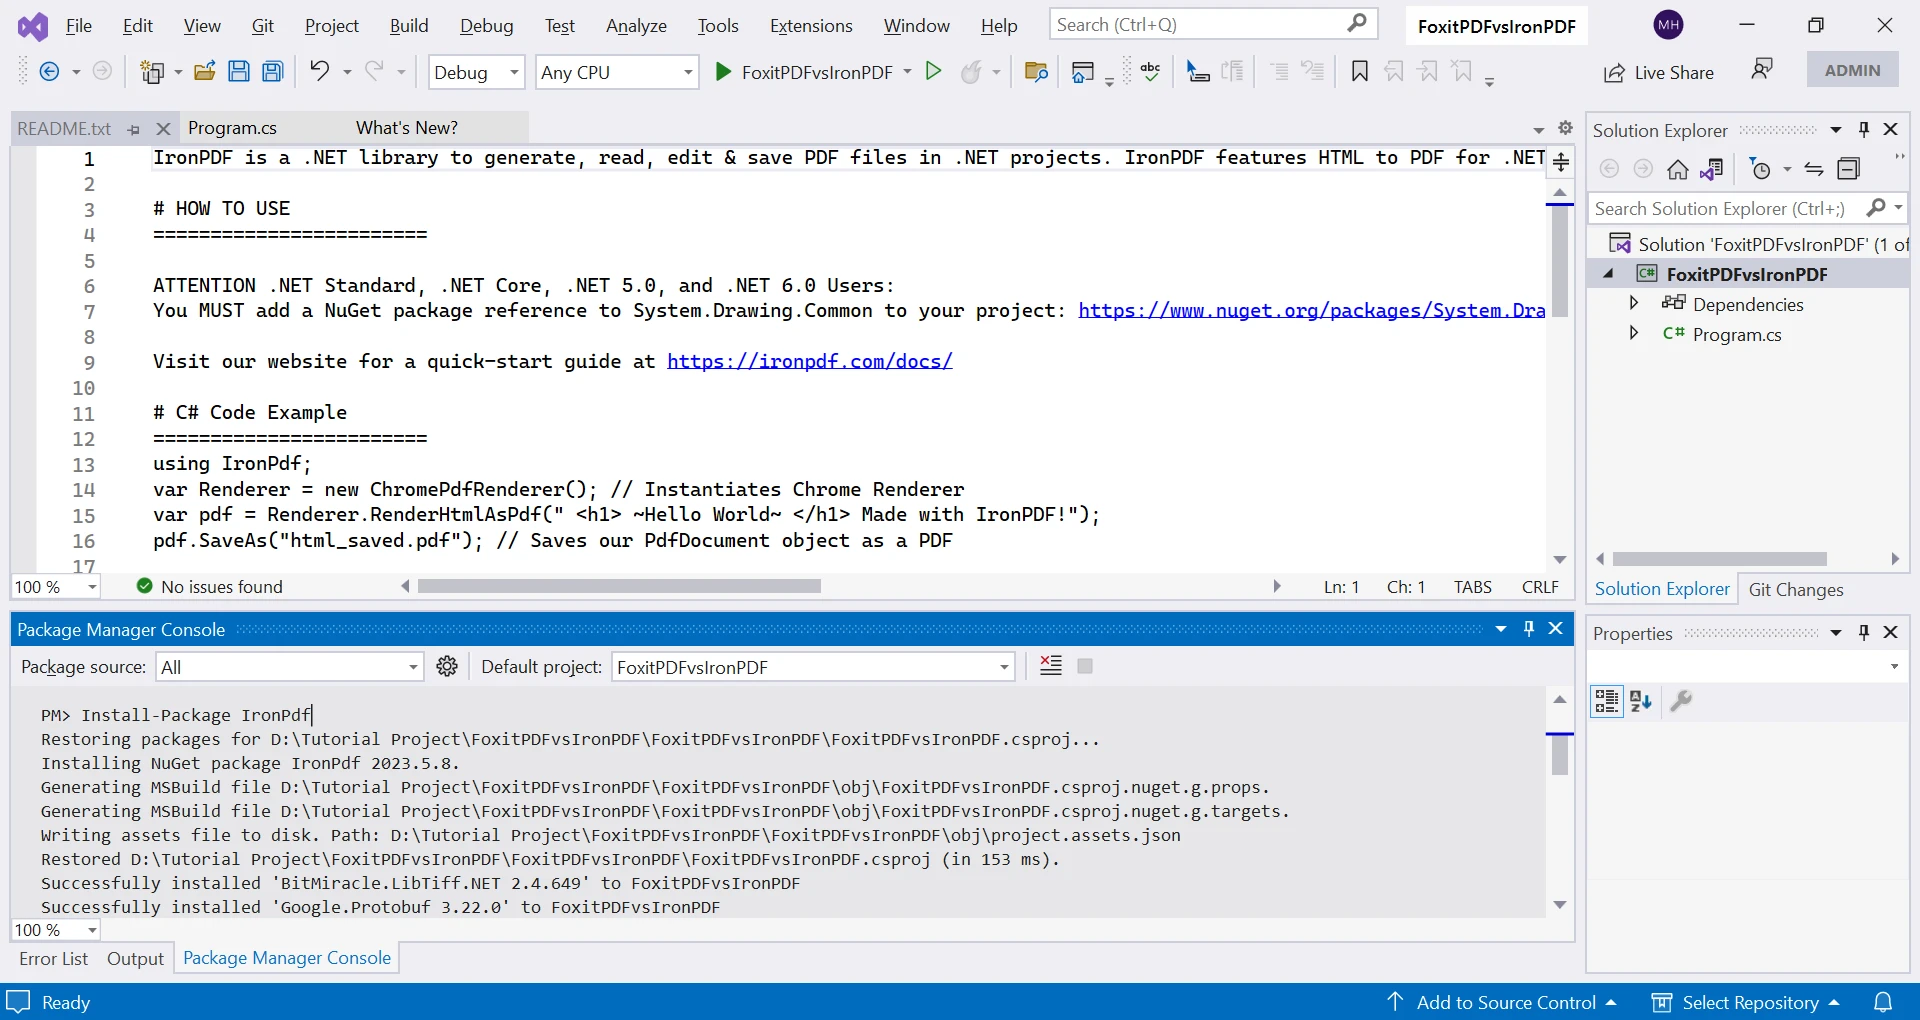Click Solution Explorer Home icon
Viewport: 1920px width, 1020px height.
(1677, 169)
